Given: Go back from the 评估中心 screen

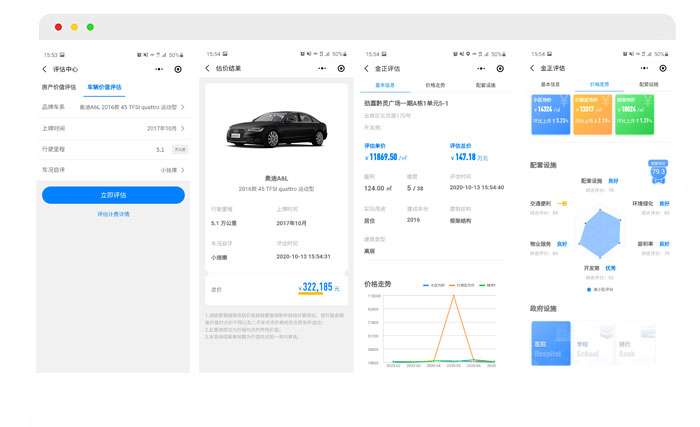Looking at the screenshot, I should 44,69.
